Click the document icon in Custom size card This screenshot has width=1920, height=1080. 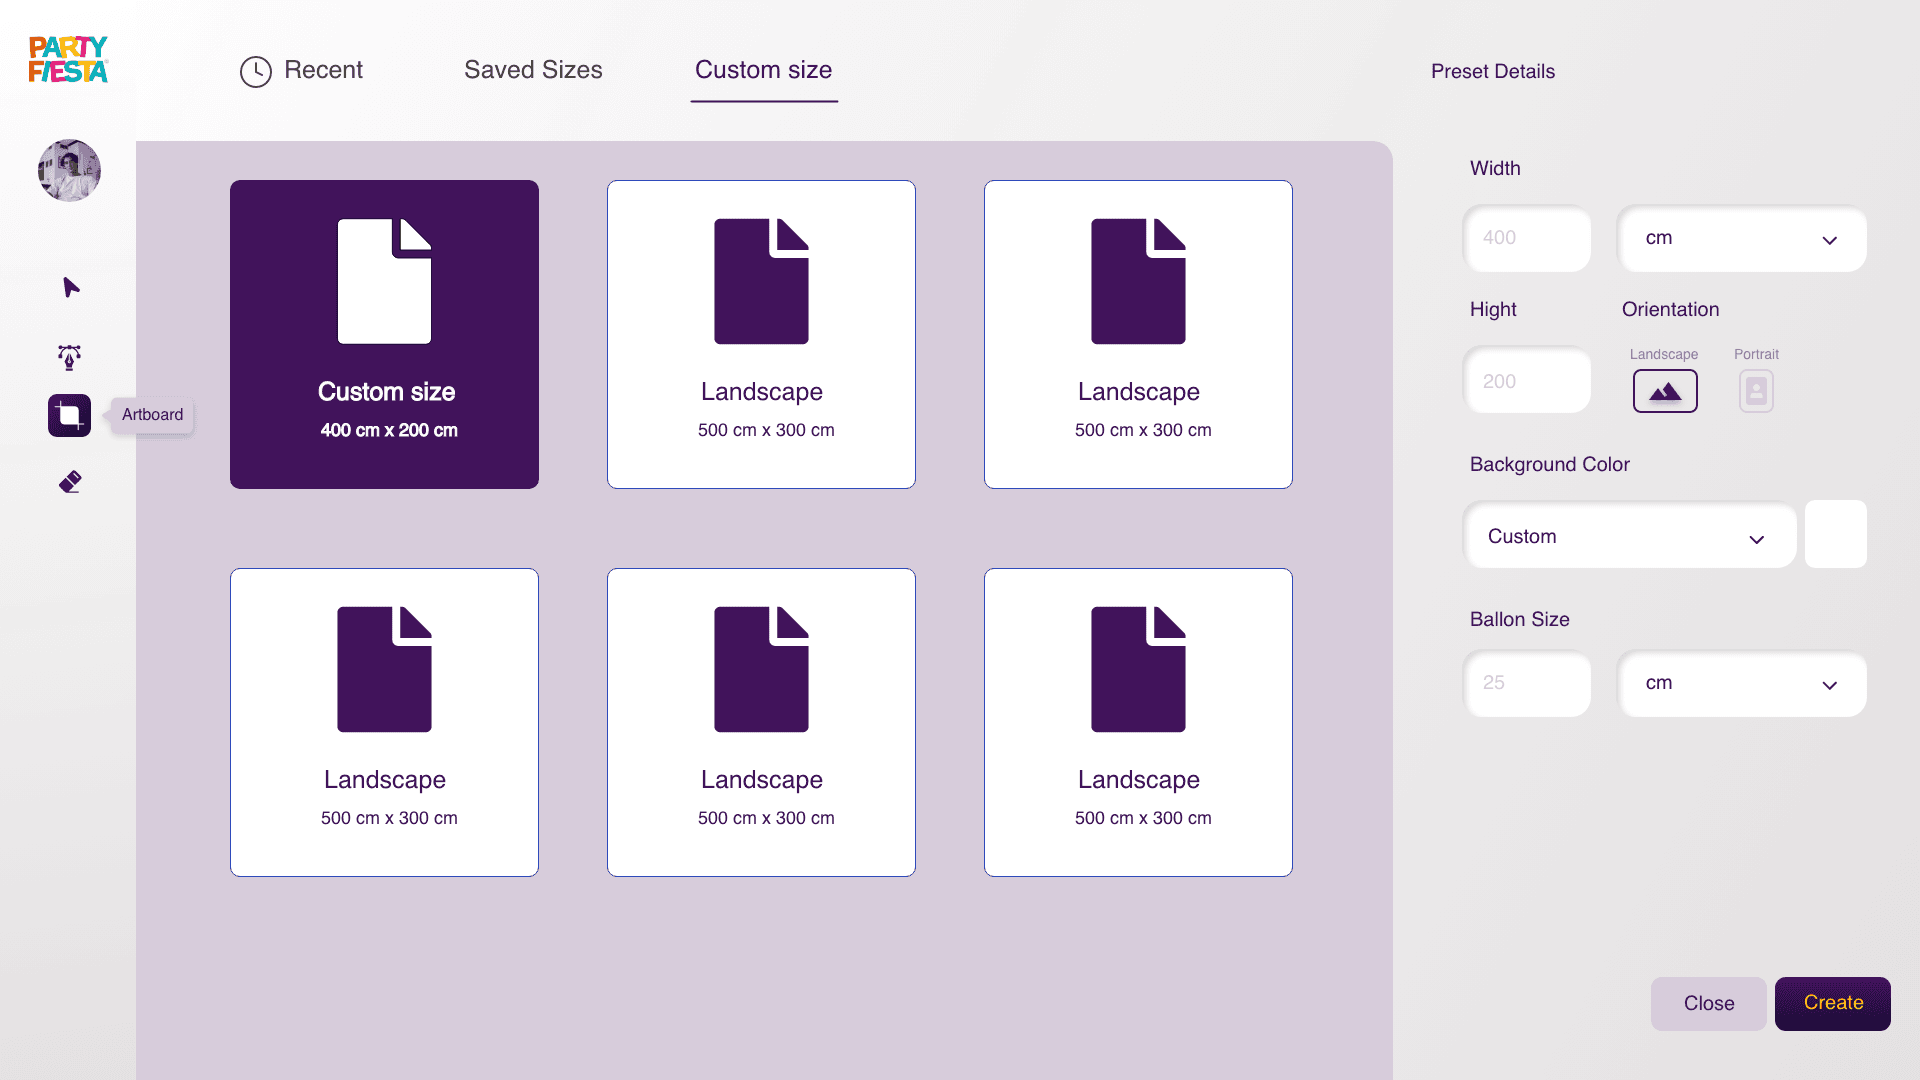(x=384, y=281)
